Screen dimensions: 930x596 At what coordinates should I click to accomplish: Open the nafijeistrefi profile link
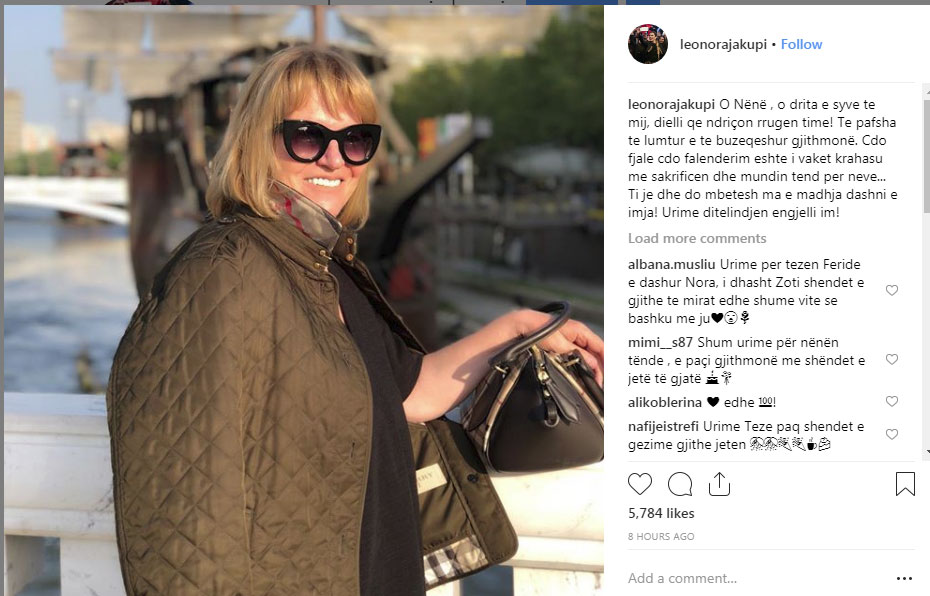tap(663, 426)
